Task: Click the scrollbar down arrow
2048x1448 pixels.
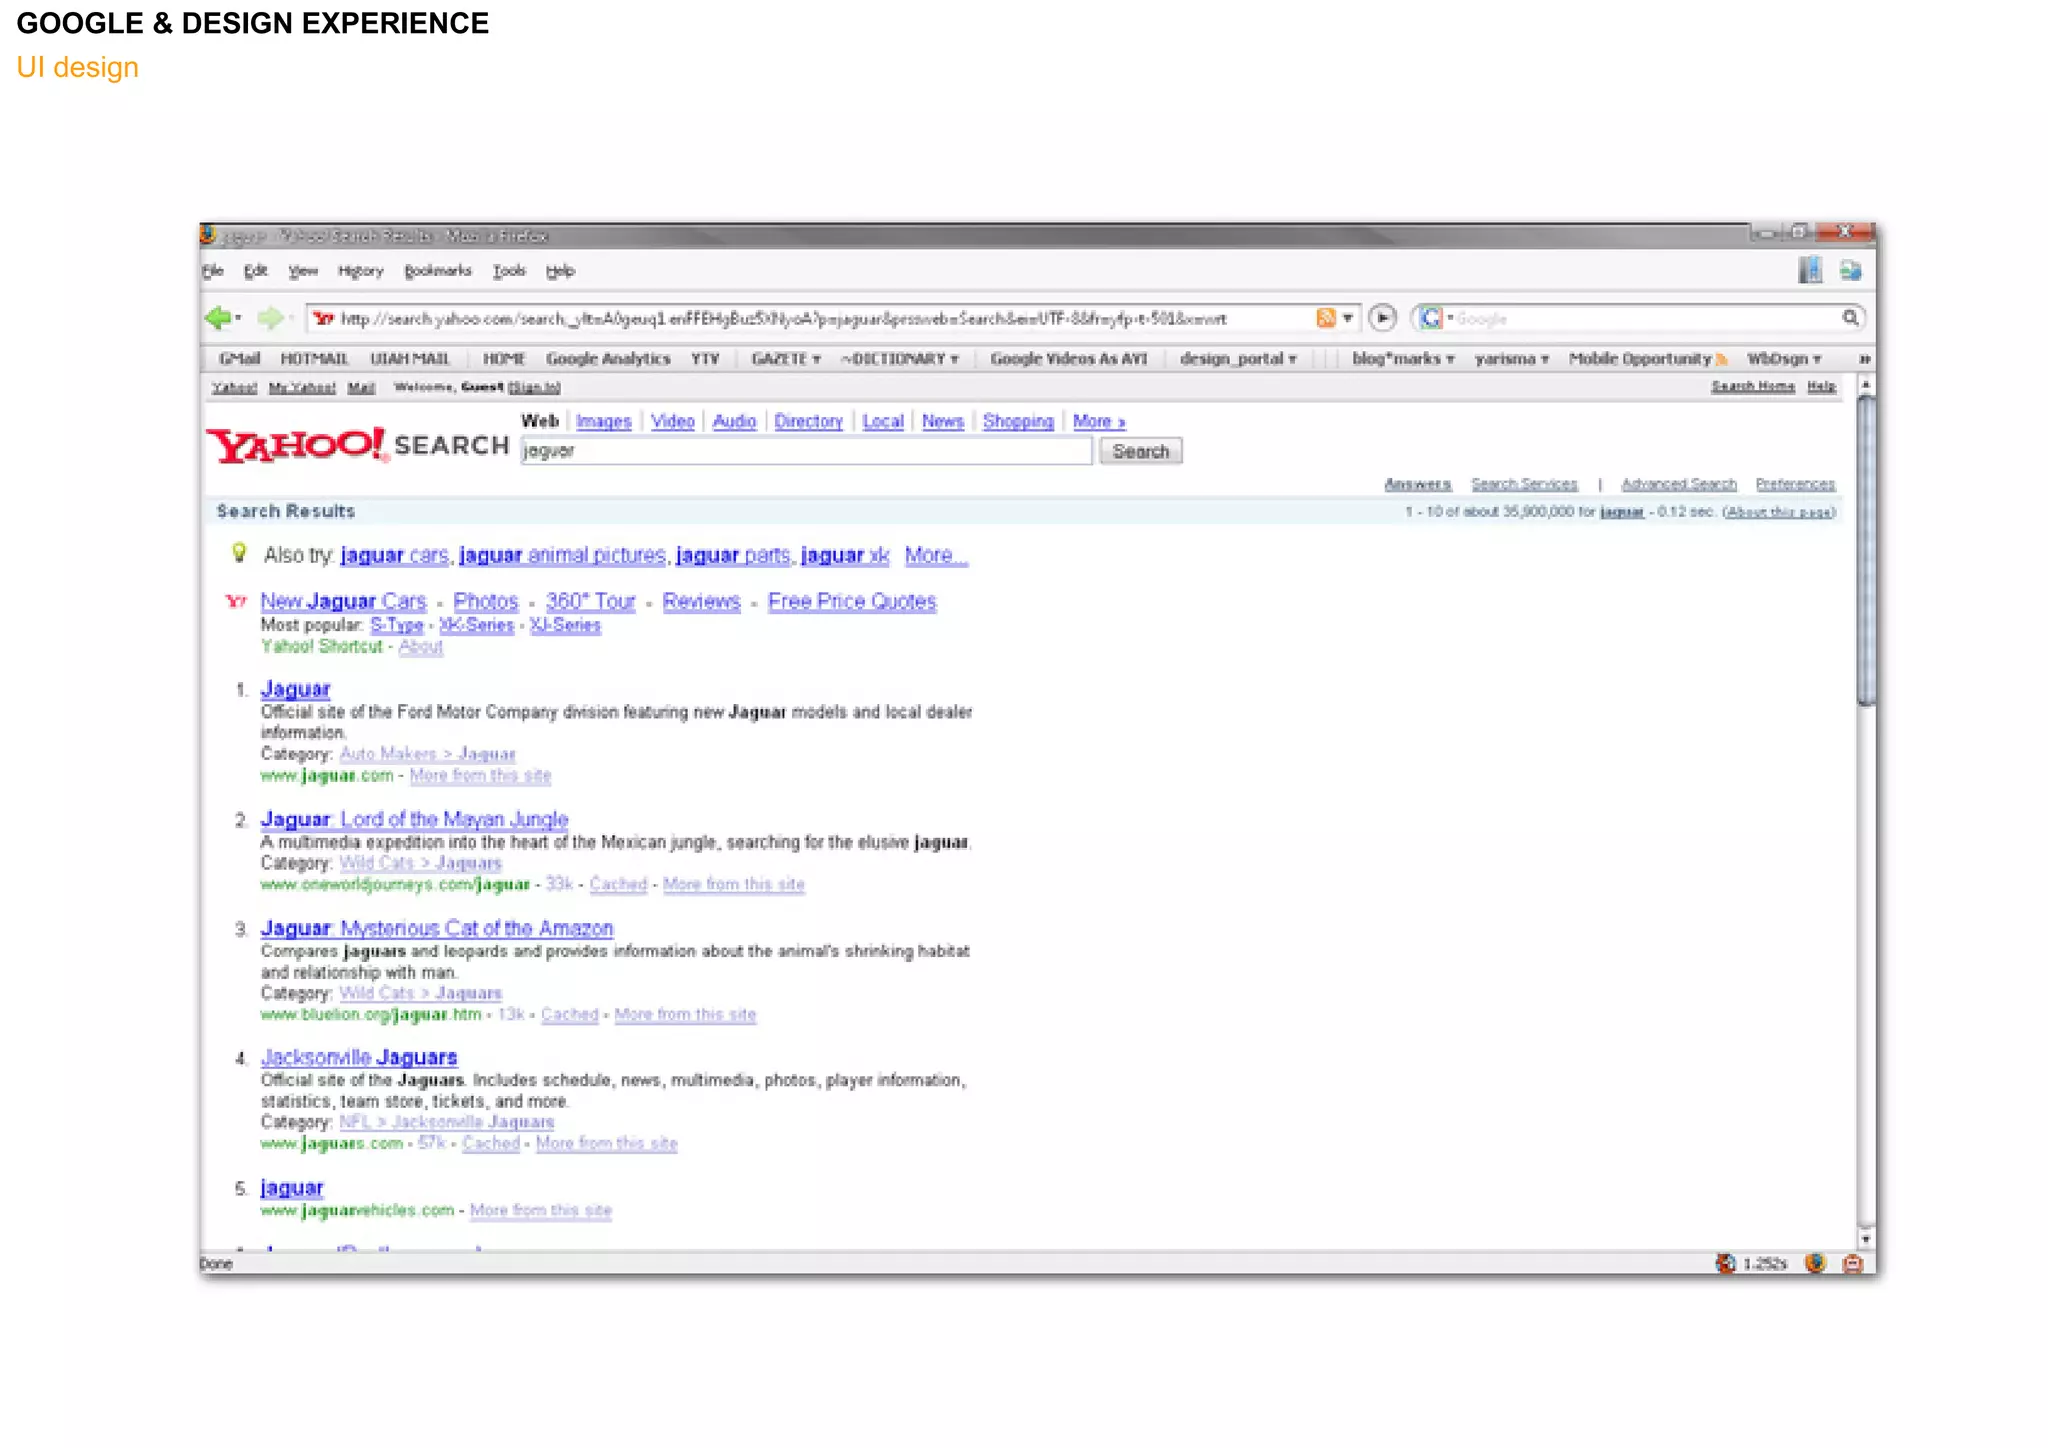Action: (1866, 1238)
